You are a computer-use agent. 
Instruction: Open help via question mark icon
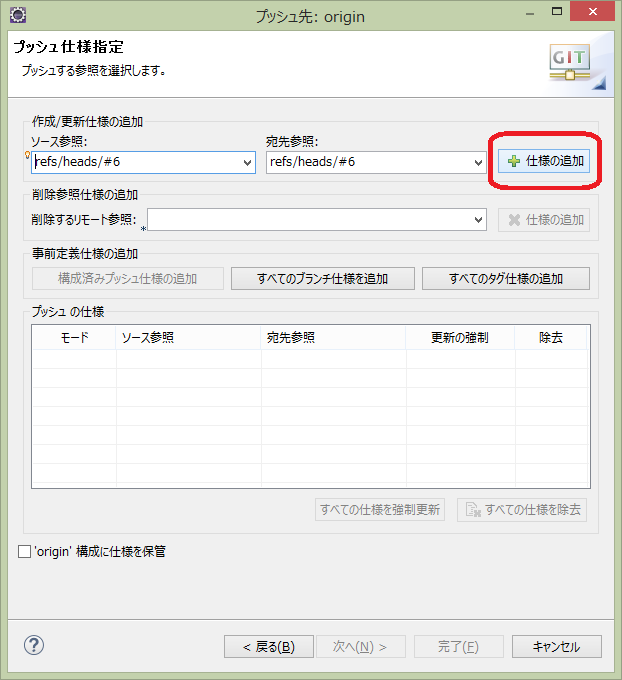coord(34,645)
